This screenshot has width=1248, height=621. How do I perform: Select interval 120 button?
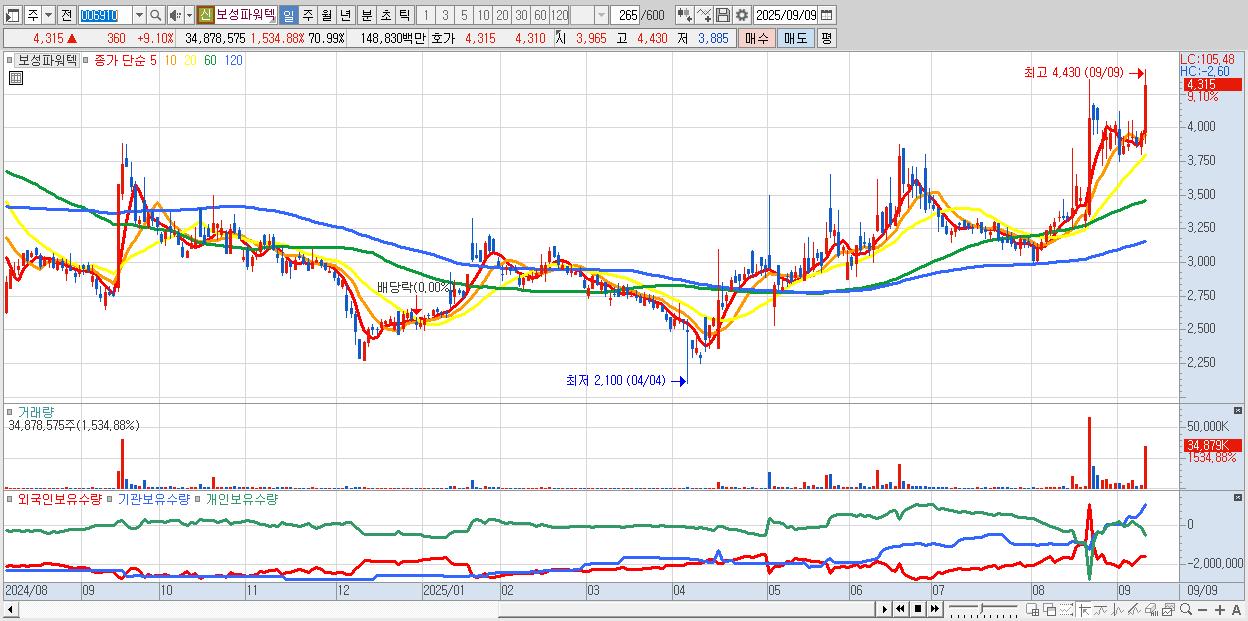[559, 15]
